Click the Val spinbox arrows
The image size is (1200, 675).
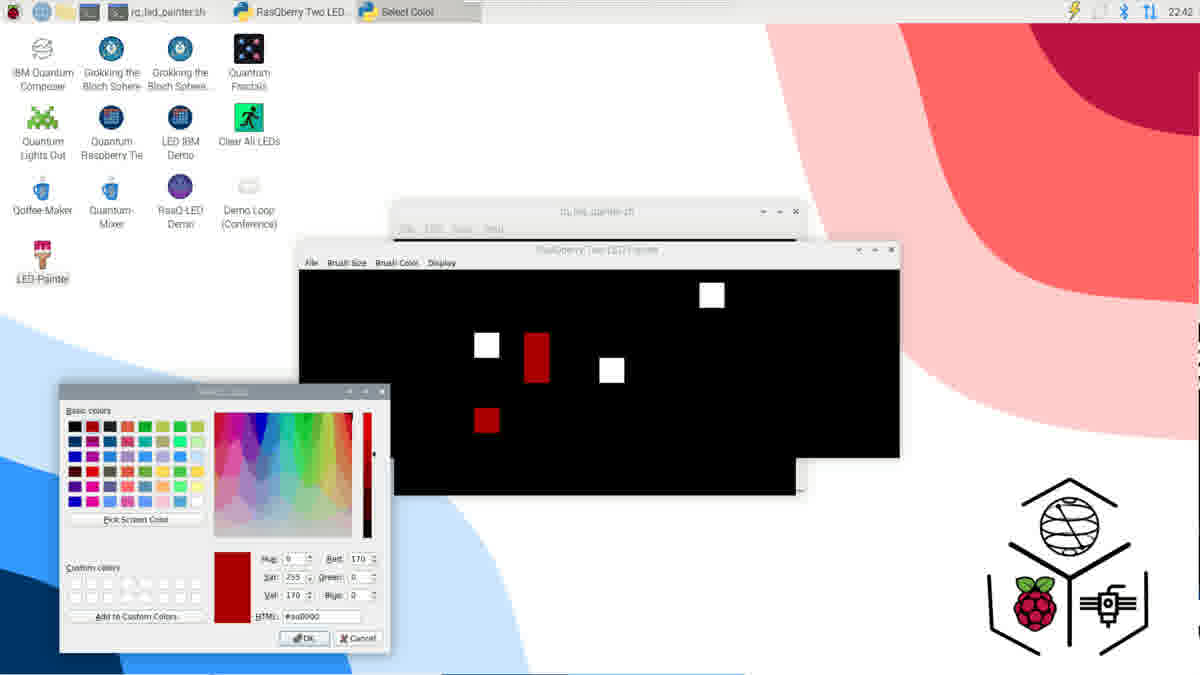tap(310, 595)
